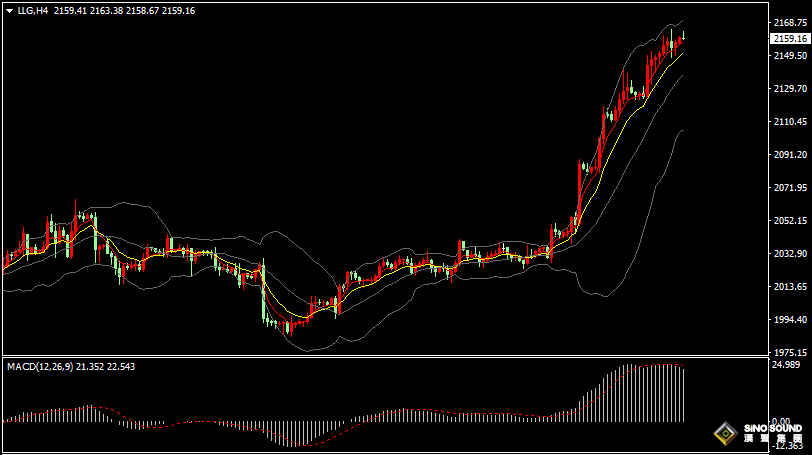Select the lower Bollinger band near 2013
This screenshot has height=455, width=812.
pyautogui.click(x=600, y=294)
